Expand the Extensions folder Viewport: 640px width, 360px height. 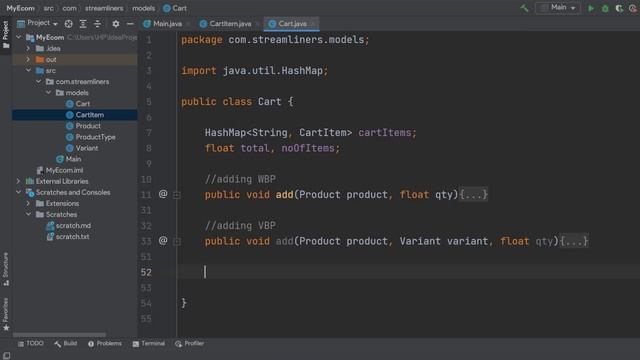tap(28, 203)
